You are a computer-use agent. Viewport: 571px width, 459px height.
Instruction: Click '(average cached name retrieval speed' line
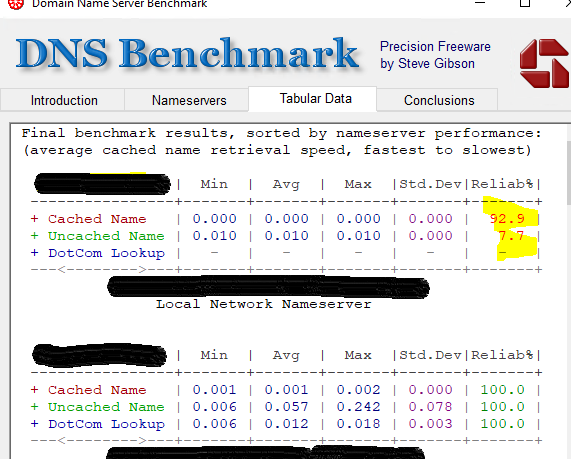pos(277,150)
